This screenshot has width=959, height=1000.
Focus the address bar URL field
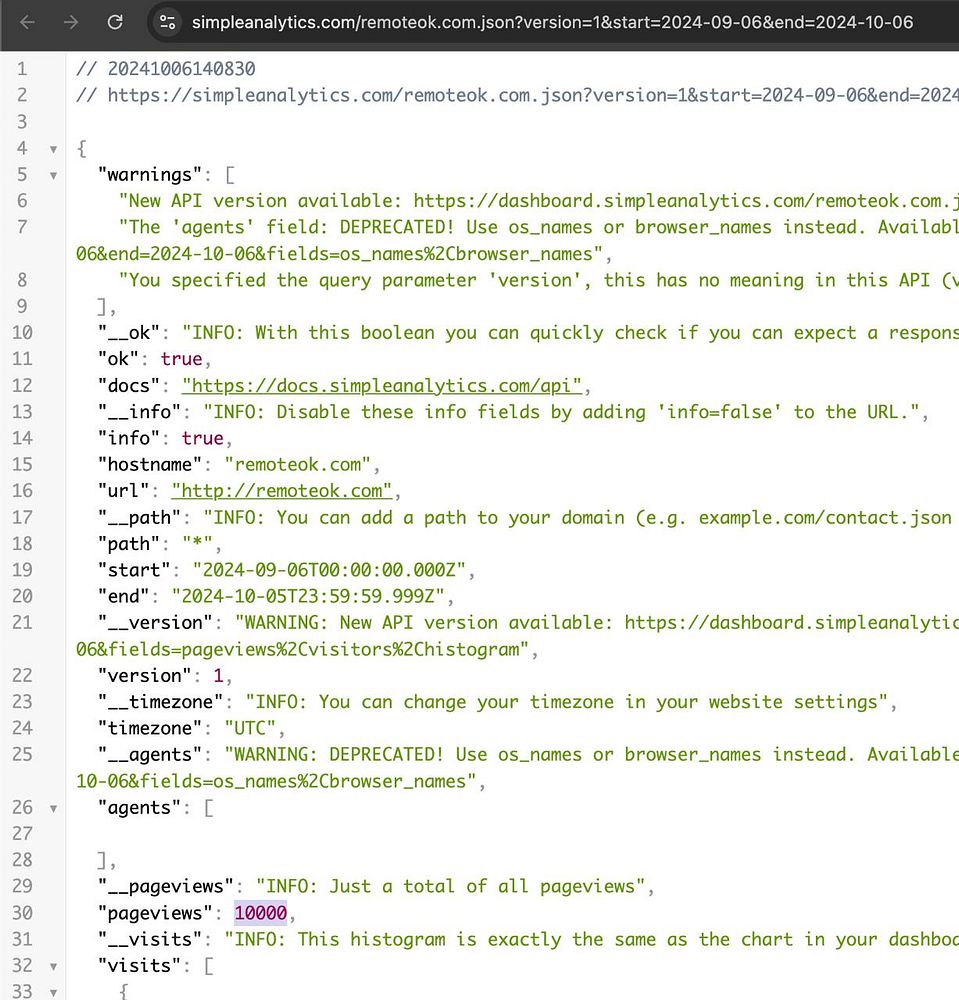tap(552, 22)
